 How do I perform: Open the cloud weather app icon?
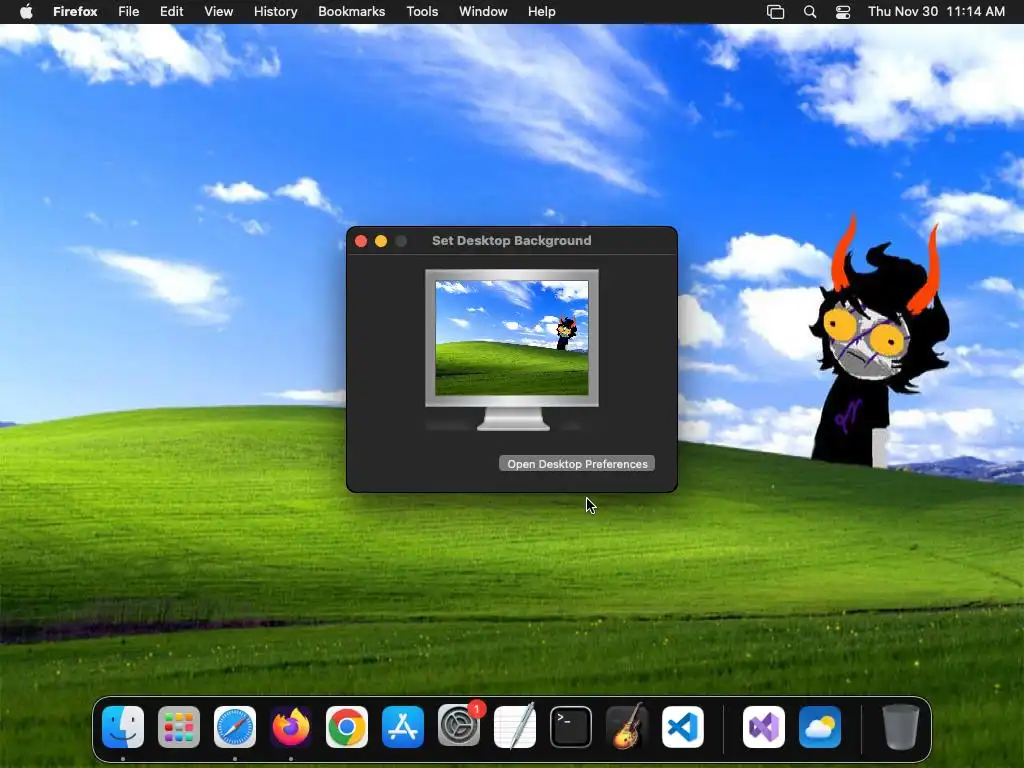pyautogui.click(x=820, y=727)
